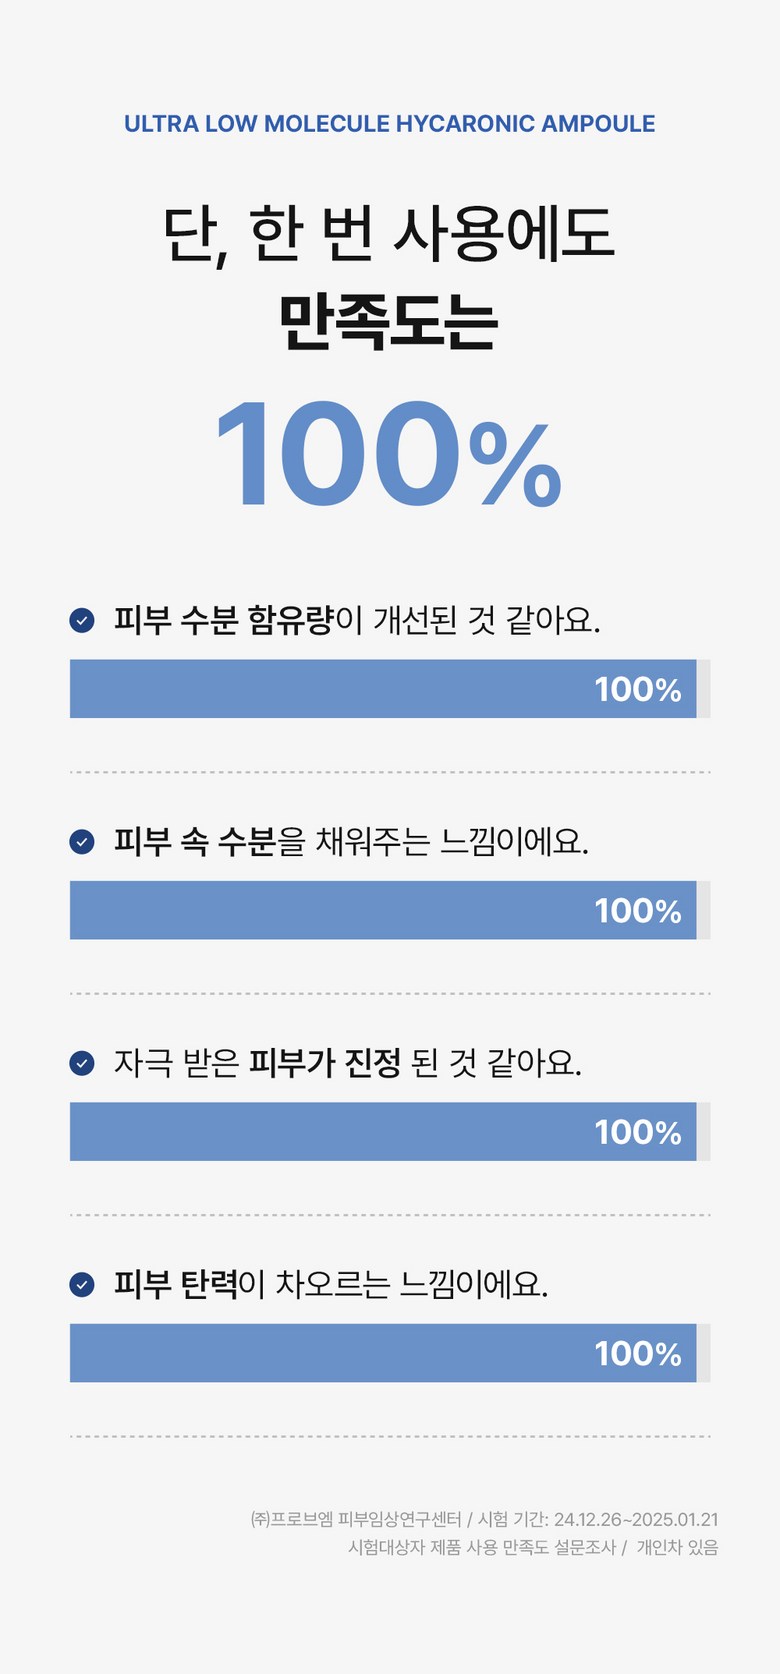780x1674 pixels.
Task: Select the statement 피부 탄력이 차오르는 느낌이에요
Action: [331, 1284]
